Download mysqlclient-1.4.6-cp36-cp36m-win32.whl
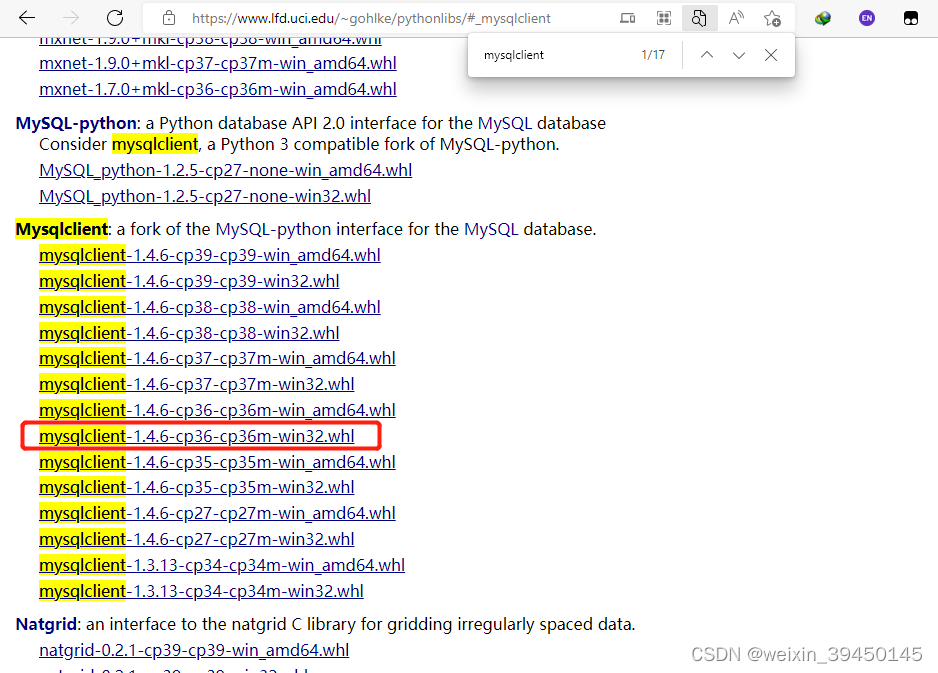Image resolution: width=938 pixels, height=673 pixels. coord(197,437)
